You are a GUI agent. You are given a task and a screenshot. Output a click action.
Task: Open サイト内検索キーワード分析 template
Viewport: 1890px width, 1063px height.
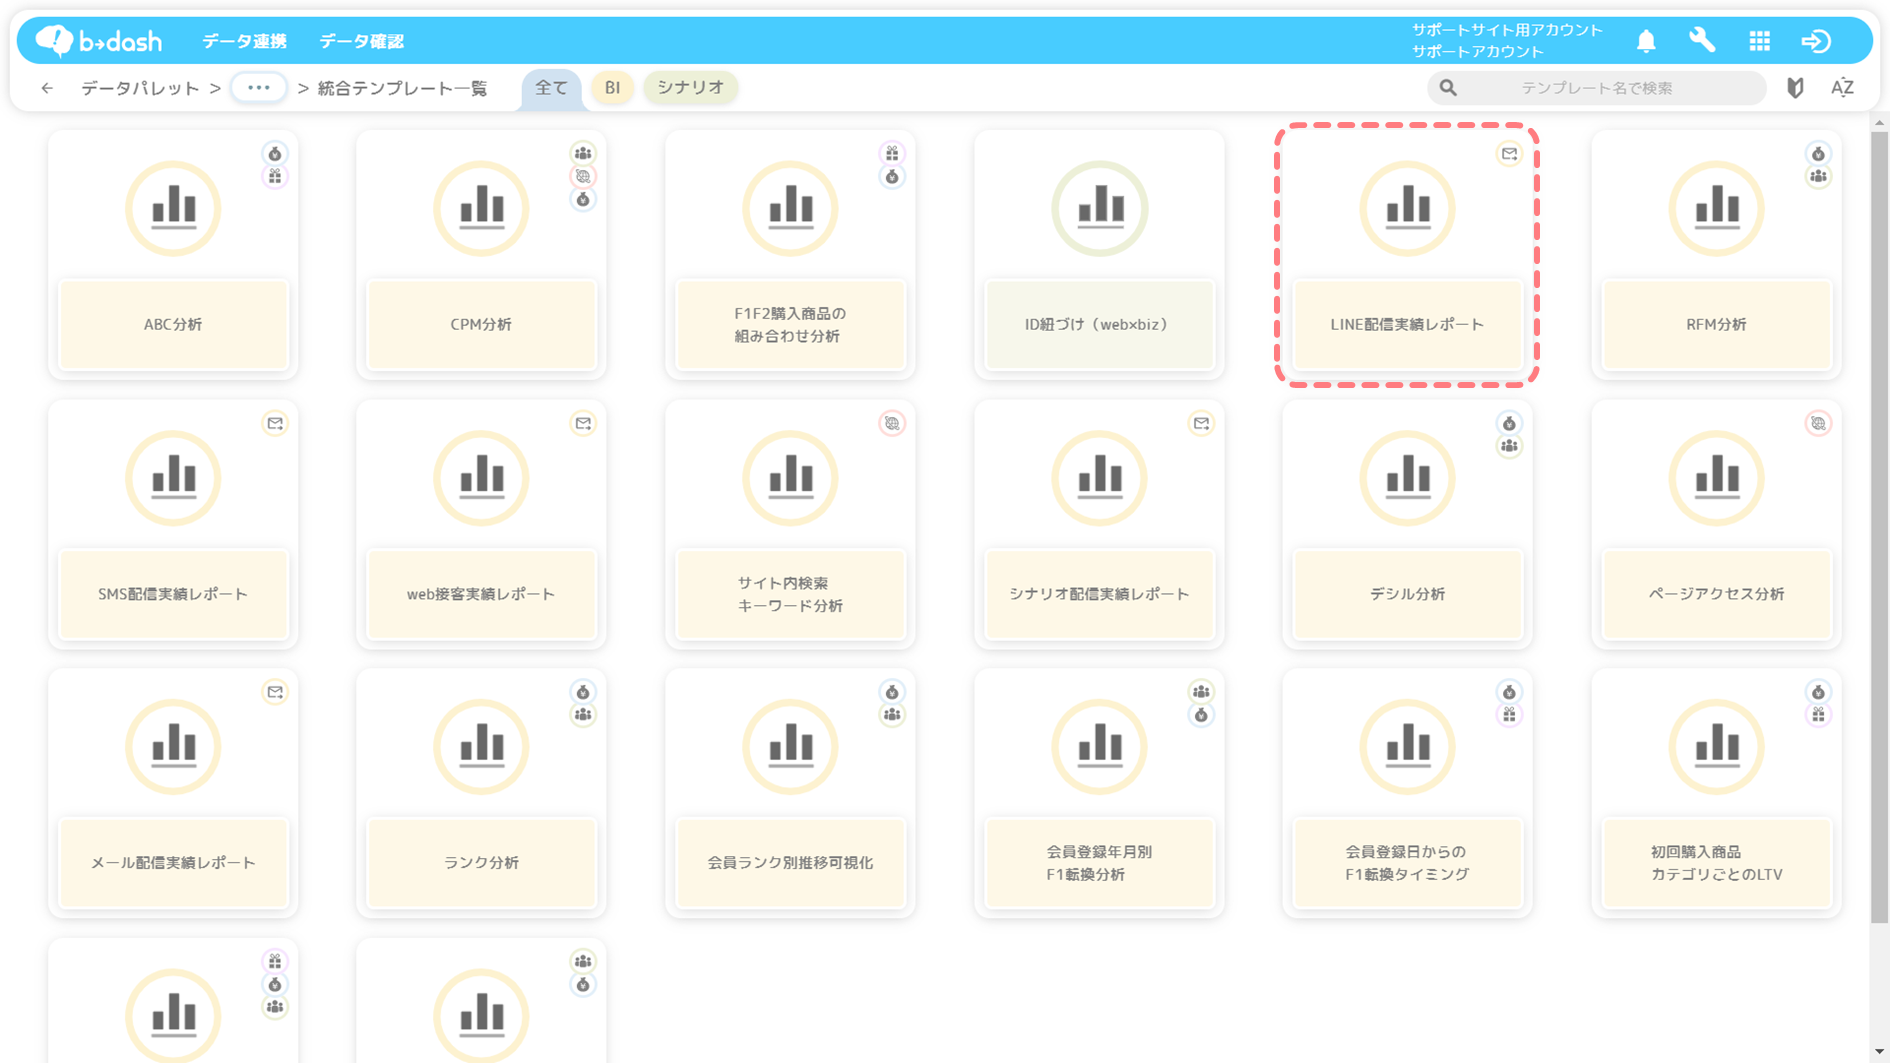(790, 594)
